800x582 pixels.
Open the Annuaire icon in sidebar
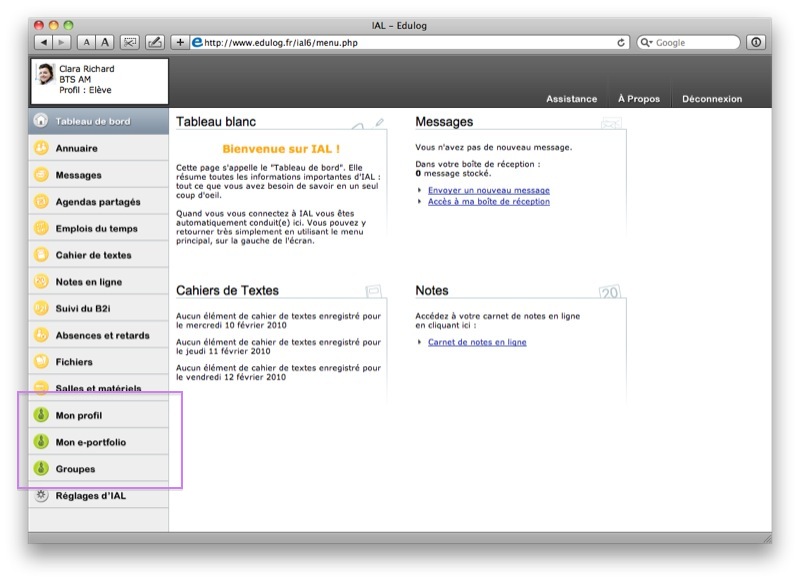click(x=41, y=148)
